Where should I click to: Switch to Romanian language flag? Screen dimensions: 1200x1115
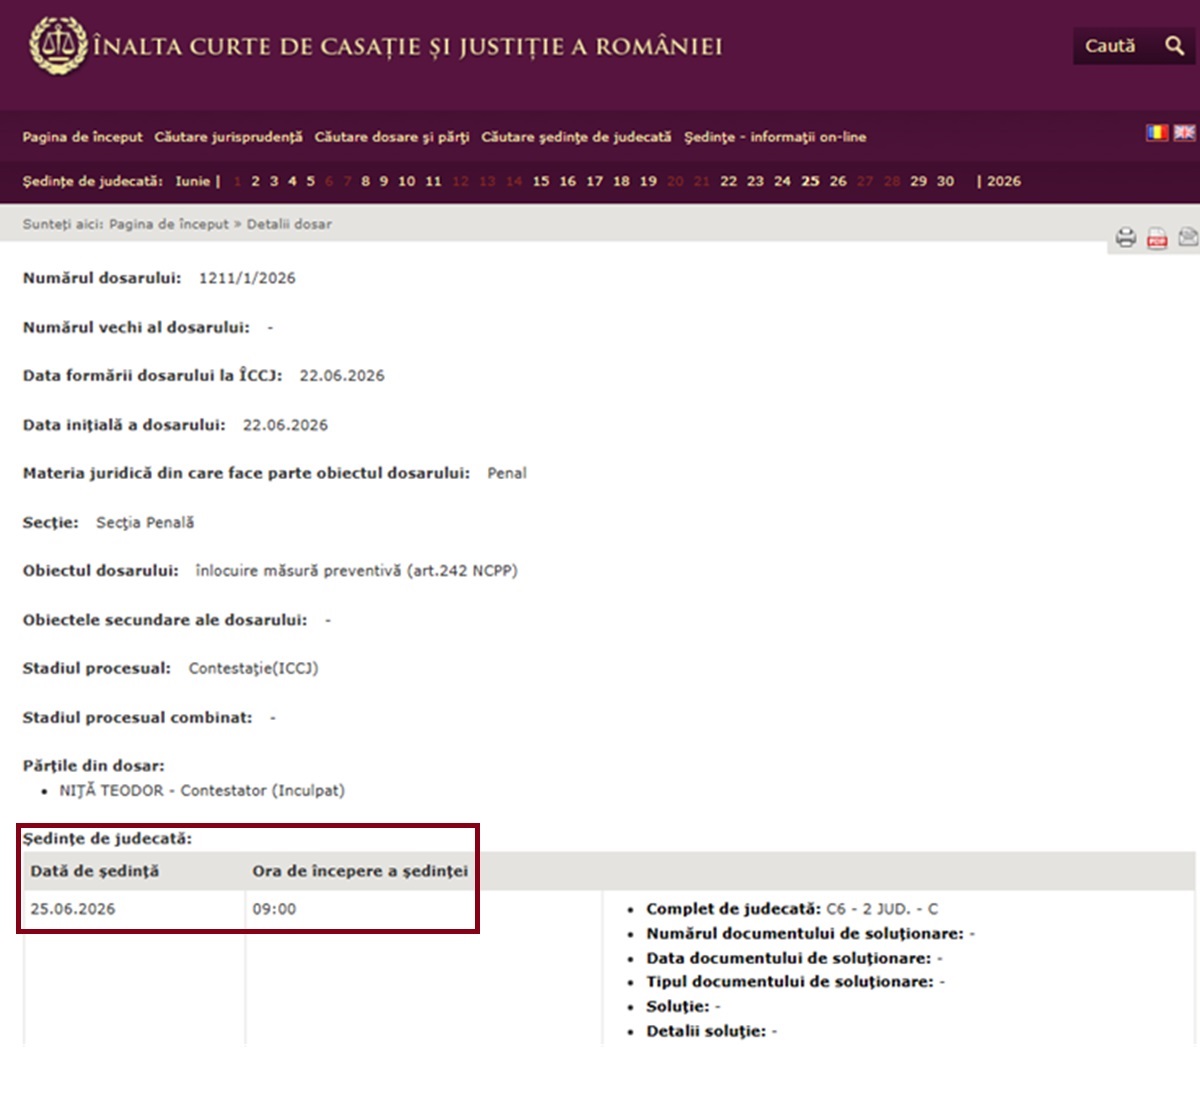(x=1157, y=132)
